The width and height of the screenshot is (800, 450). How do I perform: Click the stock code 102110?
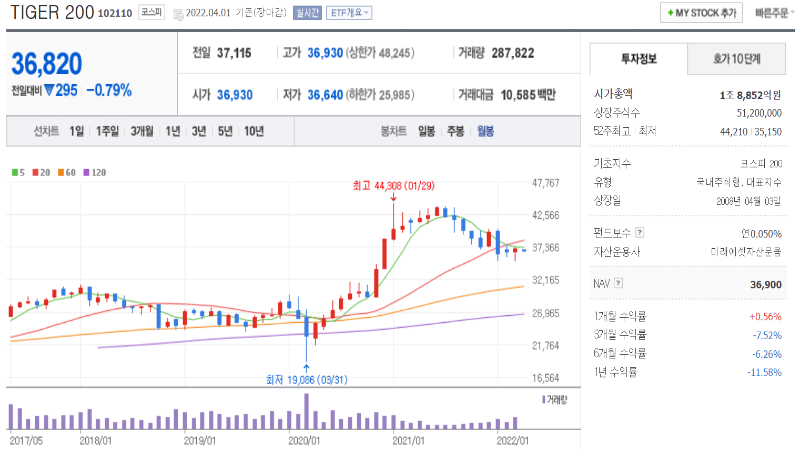click(x=115, y=13)
